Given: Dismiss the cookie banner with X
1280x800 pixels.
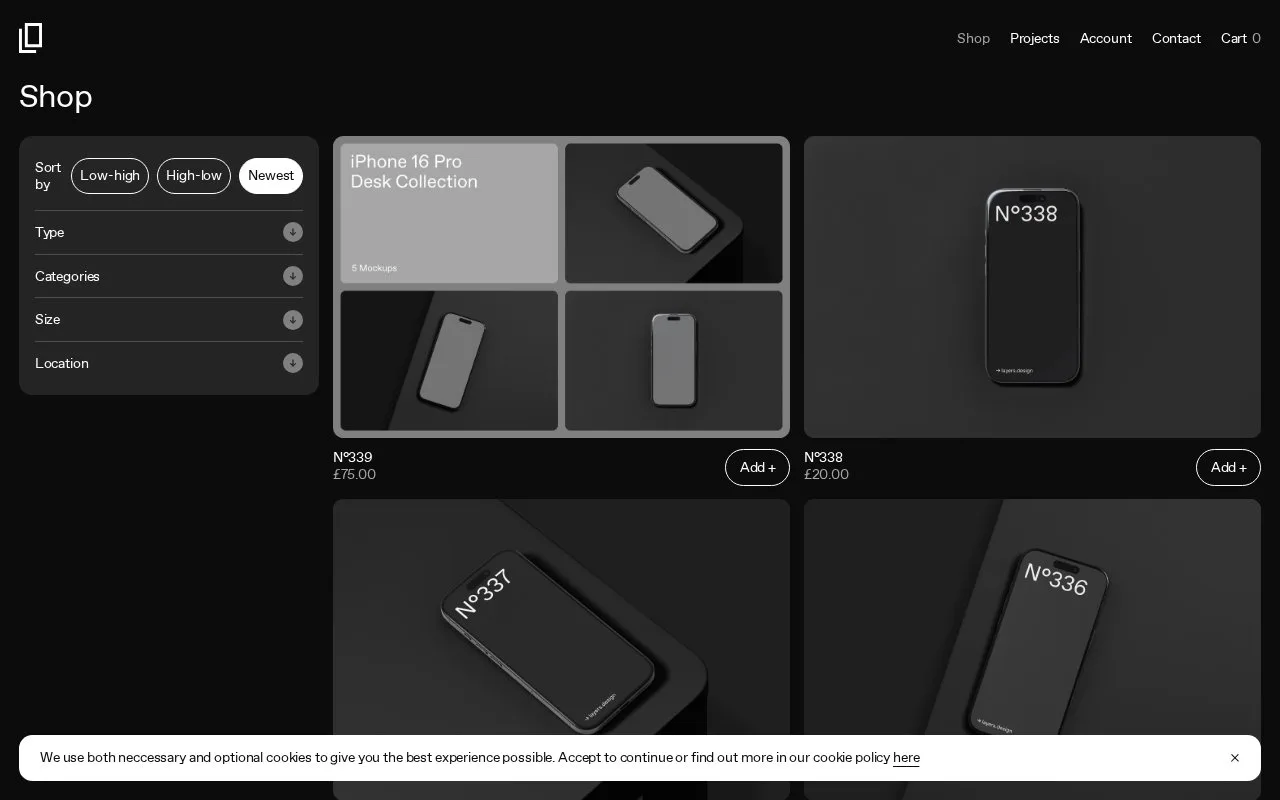Looking at the screenshot, I should pyautogui.click(x=1235, y=758).
